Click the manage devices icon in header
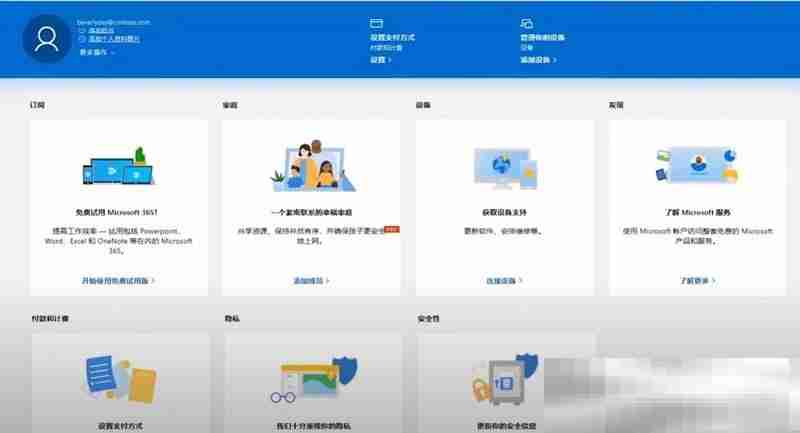 point(527,23)
